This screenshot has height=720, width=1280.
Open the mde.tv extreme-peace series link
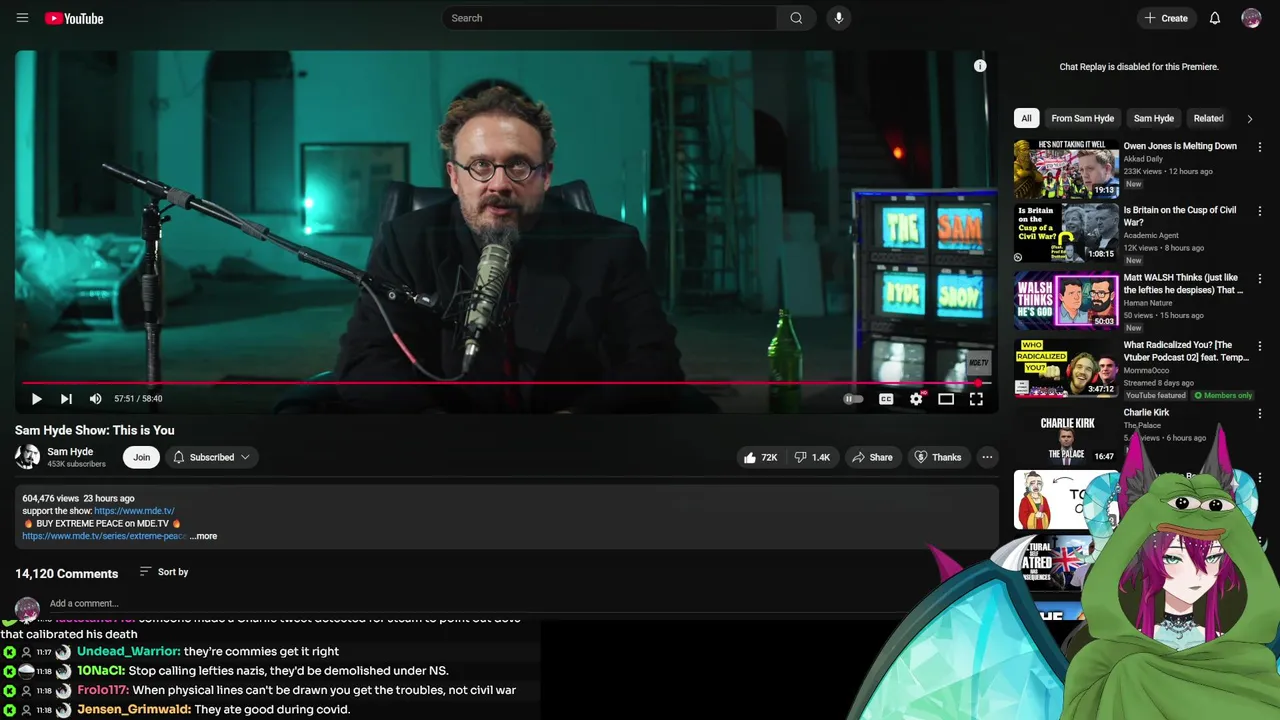click(x=104, y=536)
